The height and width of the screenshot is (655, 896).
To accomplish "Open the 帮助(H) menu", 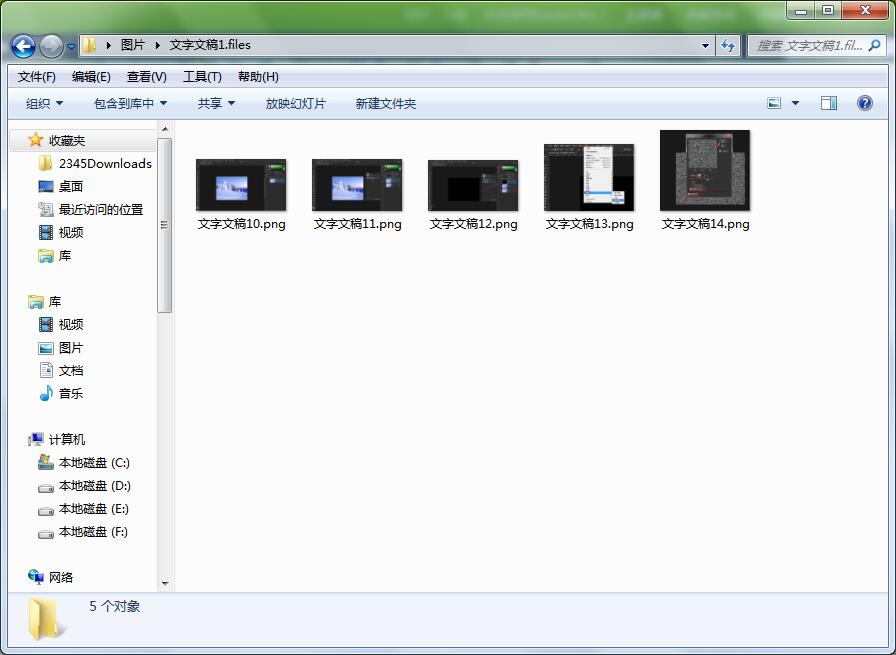I will [x=258, y=77].
